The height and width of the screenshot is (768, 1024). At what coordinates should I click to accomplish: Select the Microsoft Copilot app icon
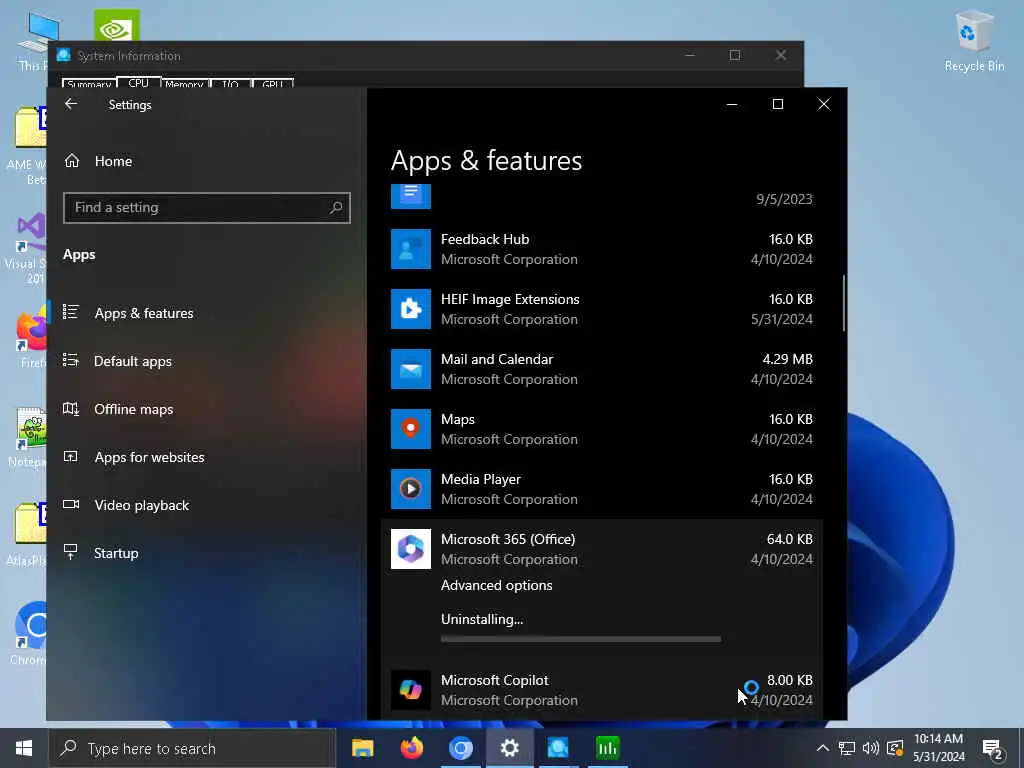411,690
